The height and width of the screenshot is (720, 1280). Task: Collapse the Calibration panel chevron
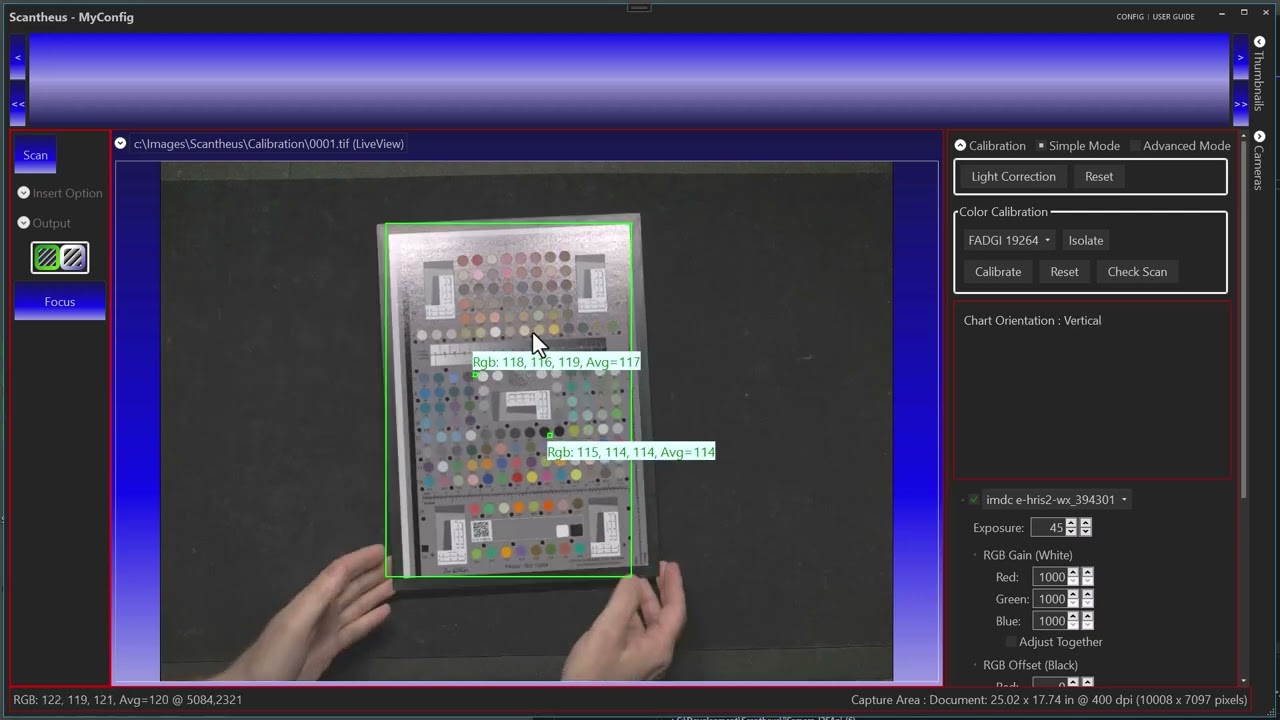click(x=960, y=145)
